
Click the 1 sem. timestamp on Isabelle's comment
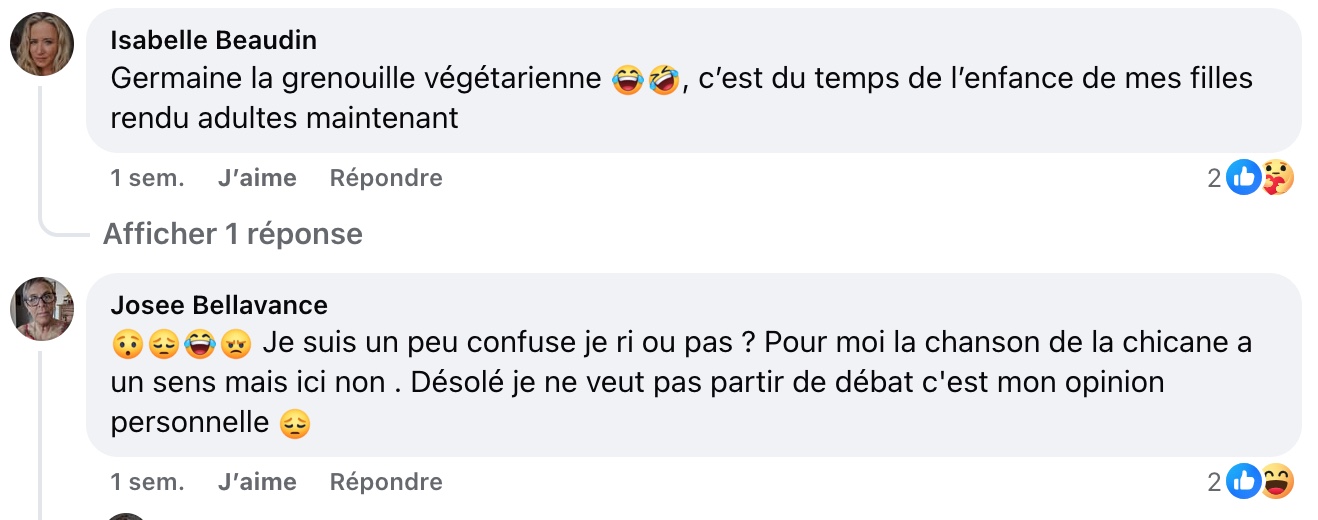(x=147, y=178)
